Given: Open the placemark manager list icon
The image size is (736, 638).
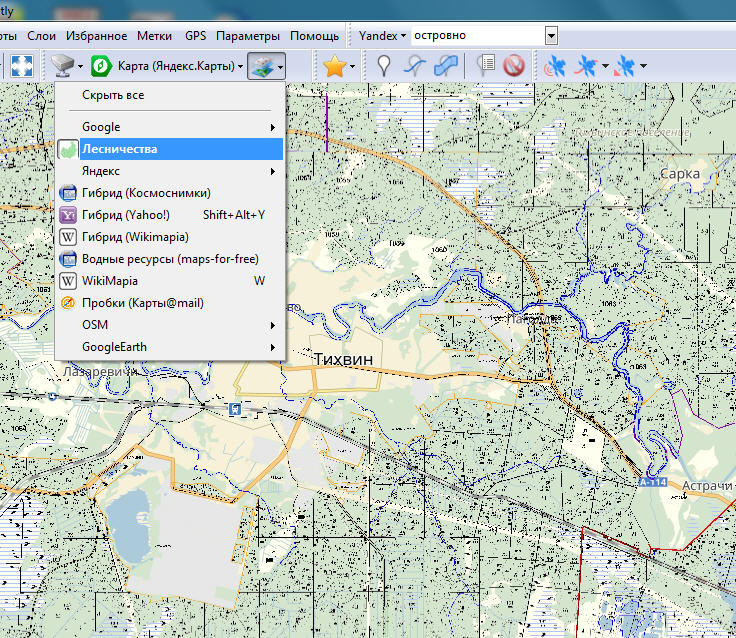Looking at the screenshot, I should pyautogui.click(x=487, y=66).
